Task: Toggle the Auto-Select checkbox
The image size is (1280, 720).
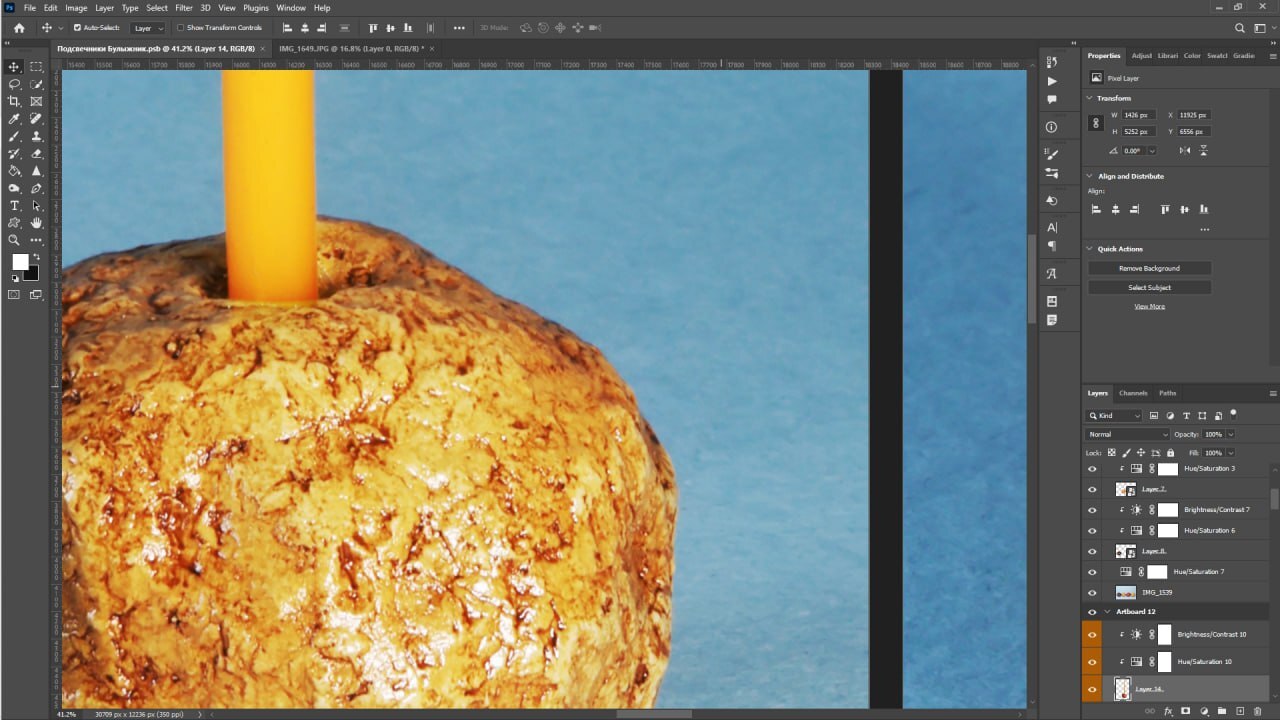Action: coord(78,28)
